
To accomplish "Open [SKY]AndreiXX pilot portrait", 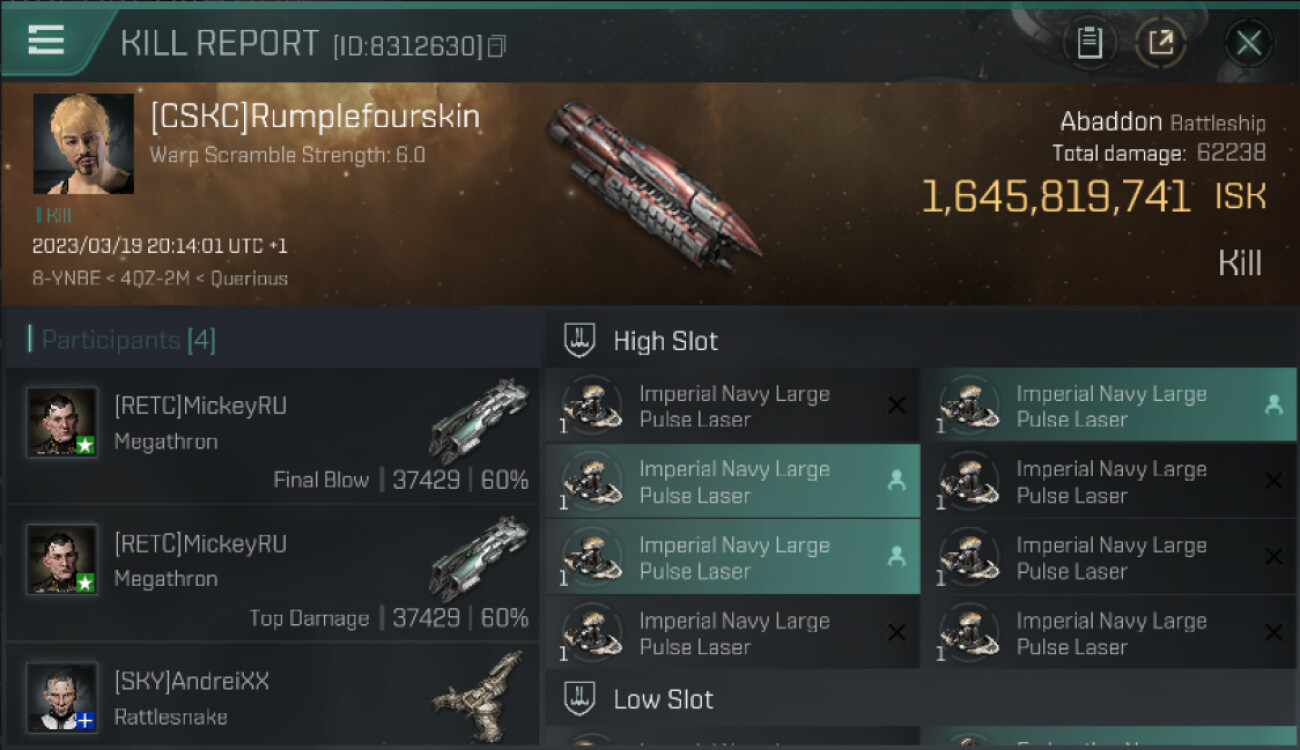I will point(62,696).
